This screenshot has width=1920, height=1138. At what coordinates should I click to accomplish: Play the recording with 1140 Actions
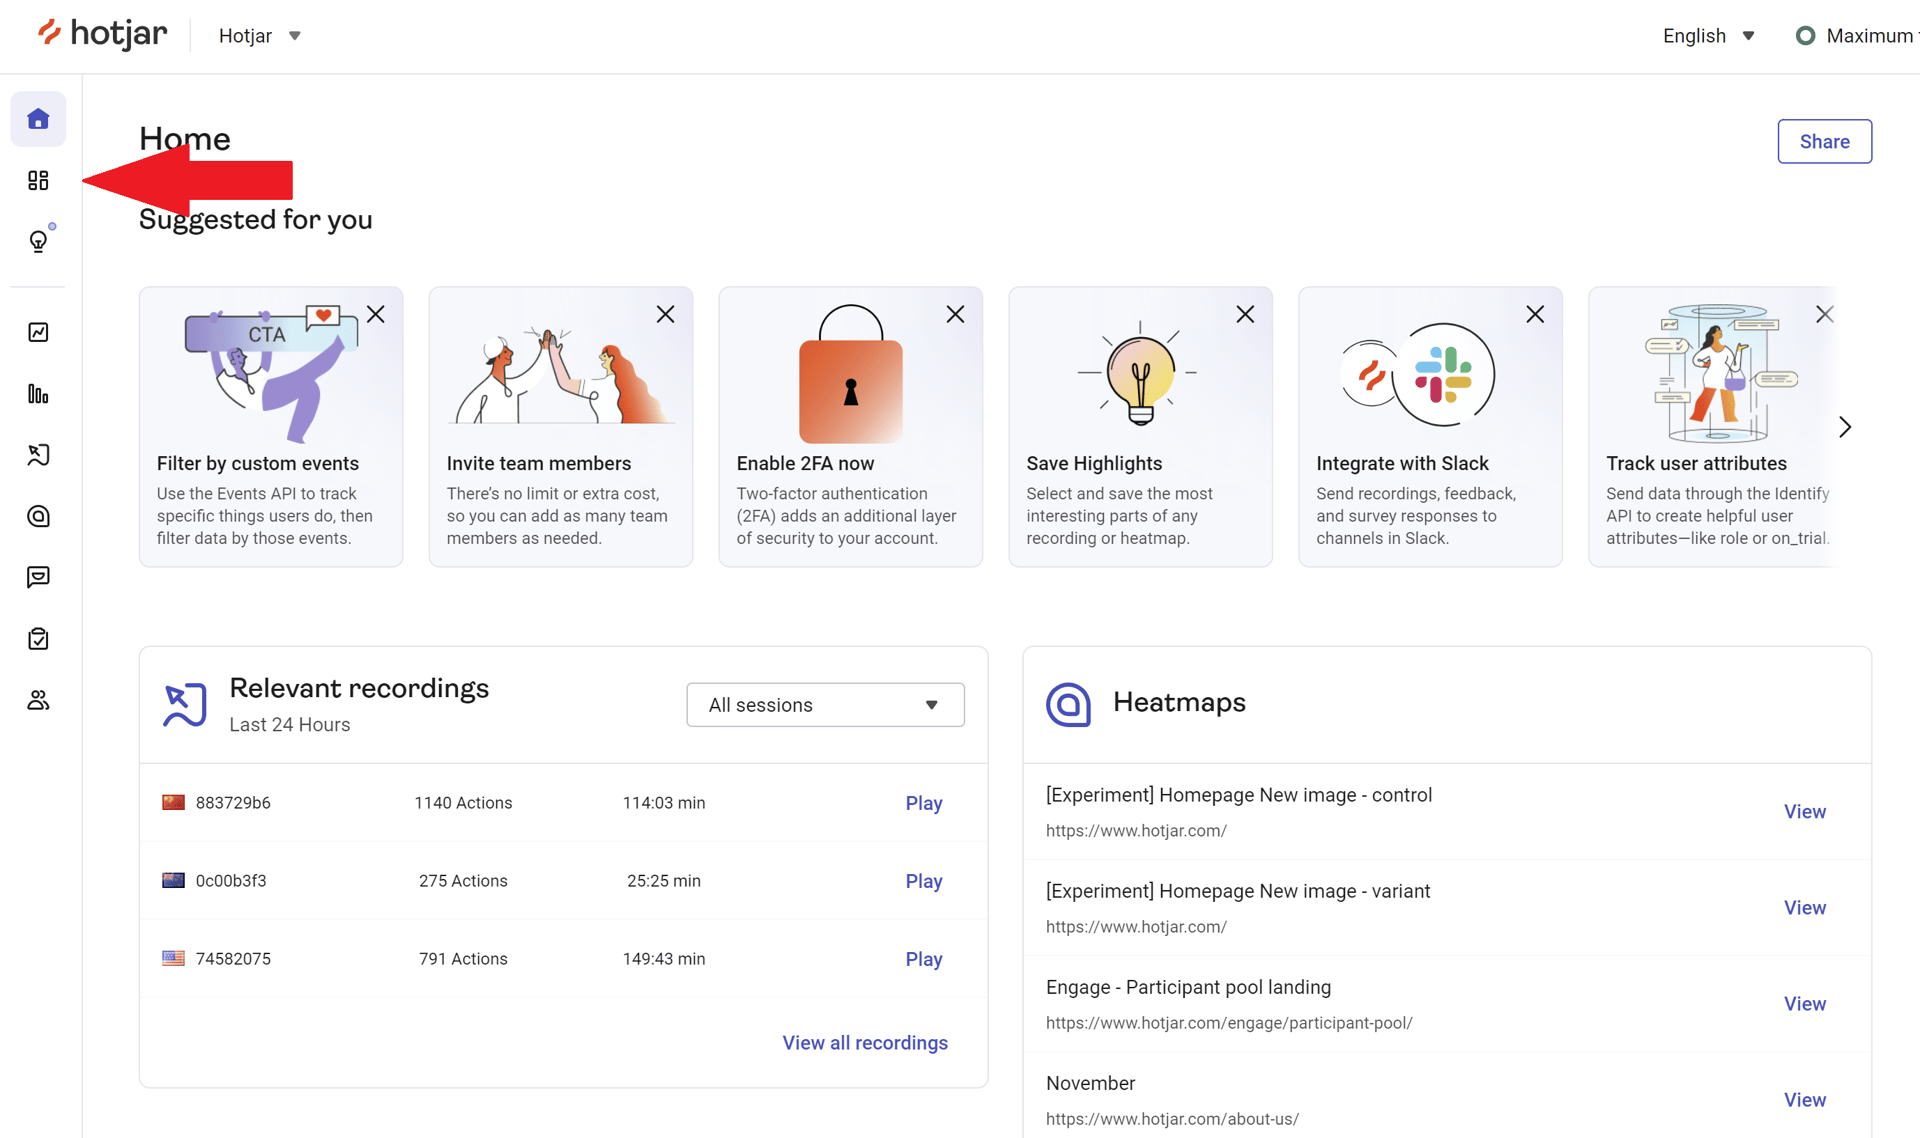pos(923,802)
